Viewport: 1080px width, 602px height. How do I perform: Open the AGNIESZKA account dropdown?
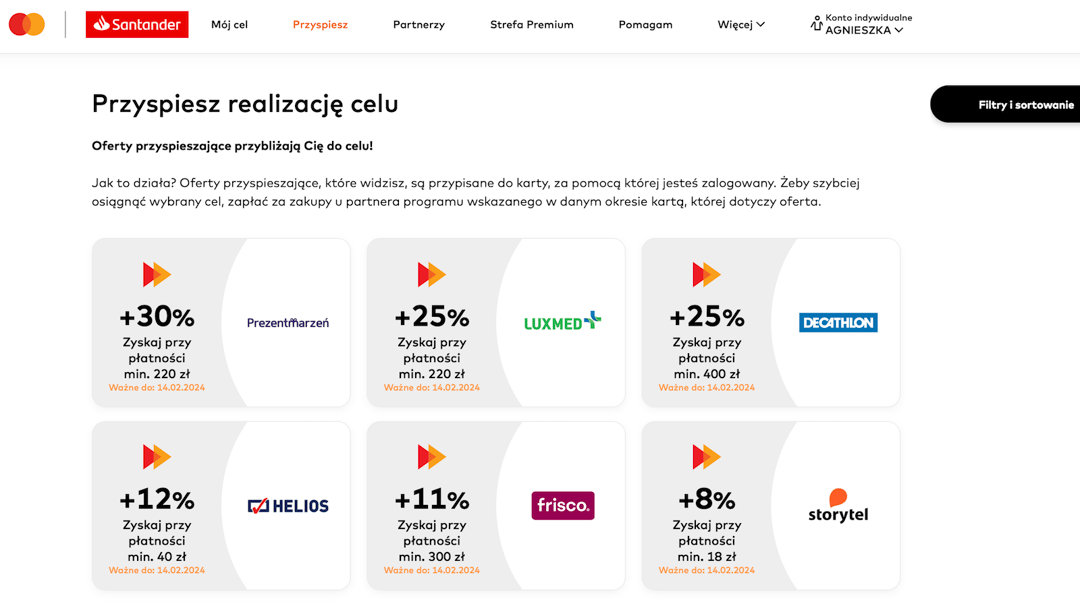[x=862, y=29]
